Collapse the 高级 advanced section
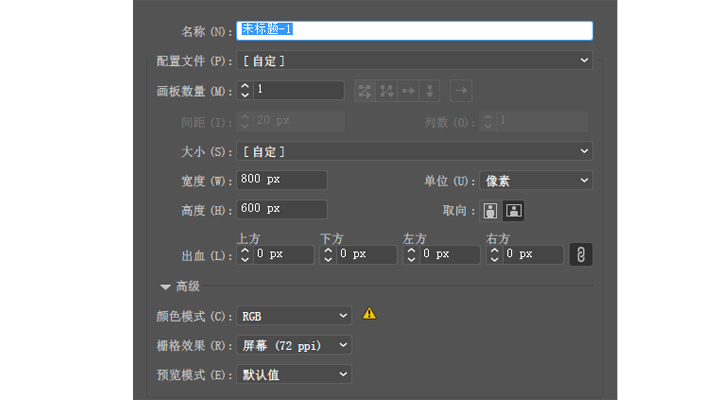 tap(165, 287)
